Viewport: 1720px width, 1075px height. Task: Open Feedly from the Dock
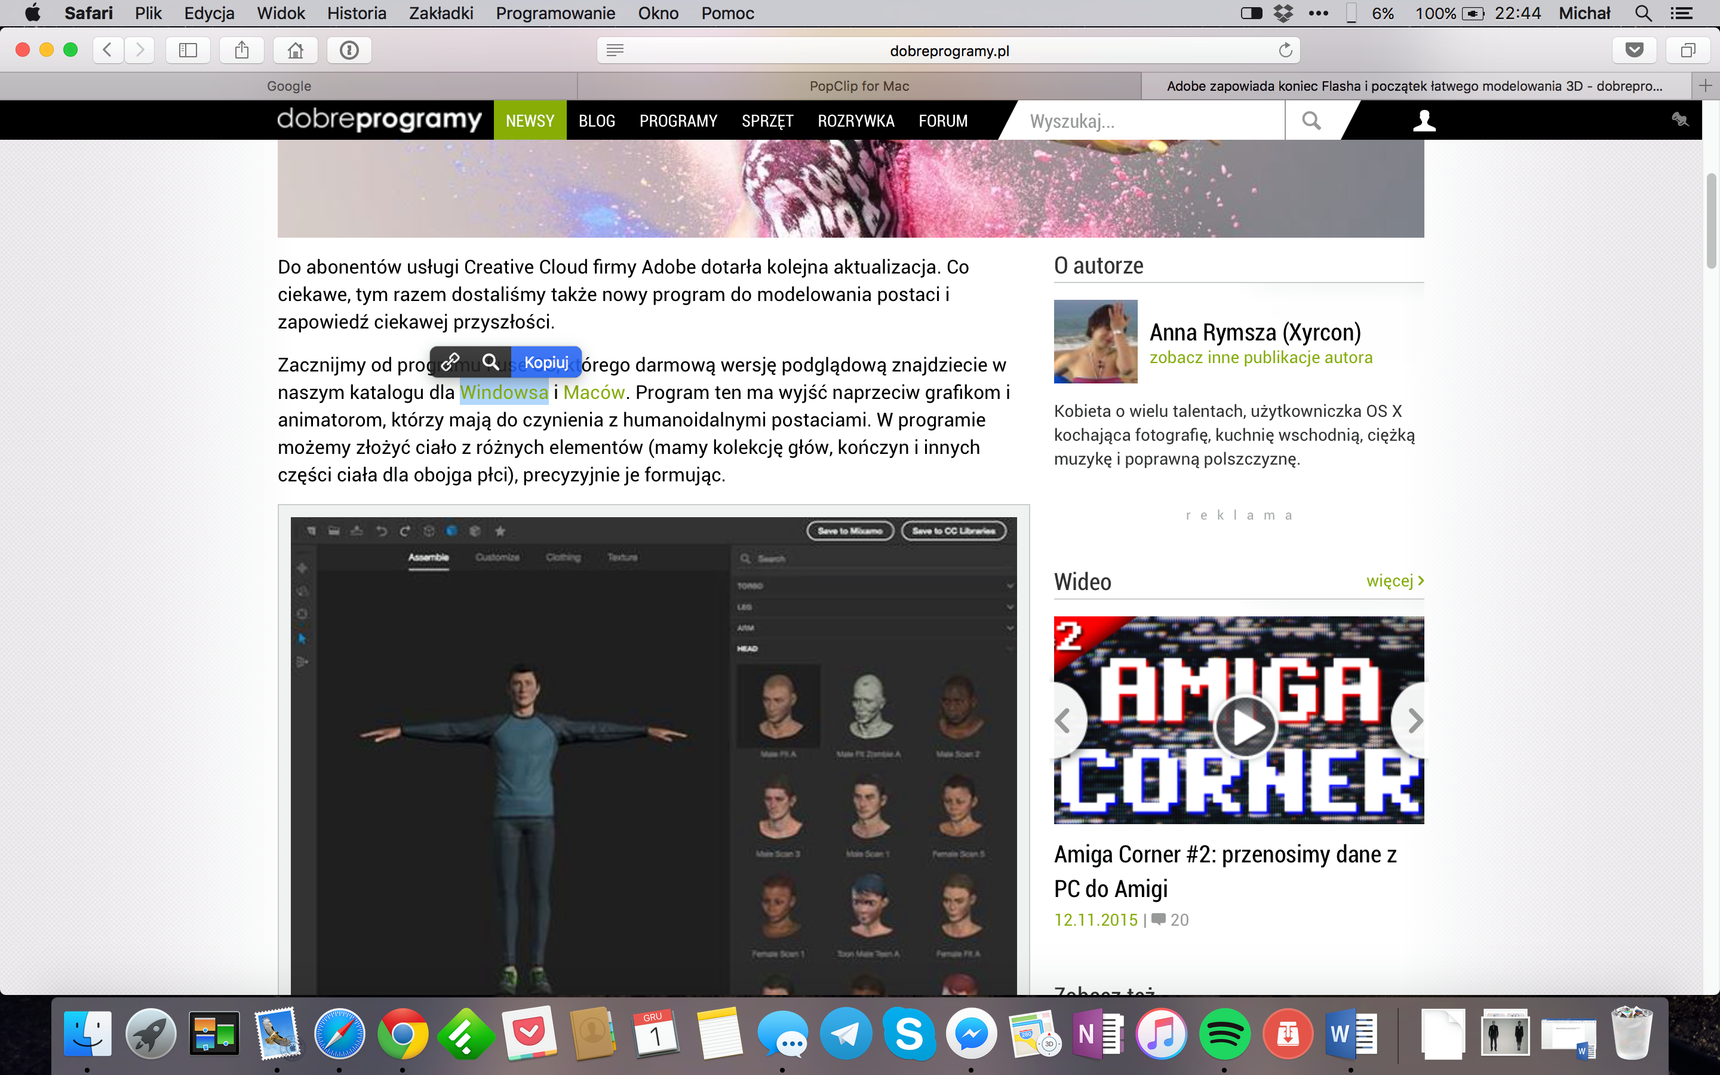pos(466,1034)
